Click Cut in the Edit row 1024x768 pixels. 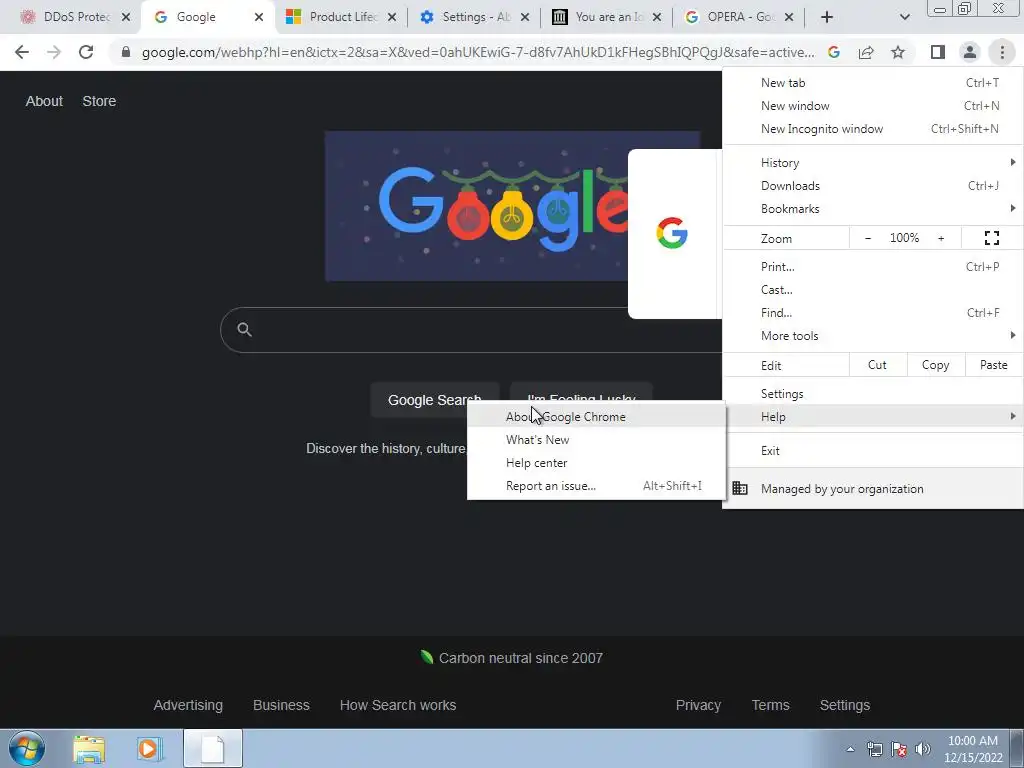(x=877, y=365)
